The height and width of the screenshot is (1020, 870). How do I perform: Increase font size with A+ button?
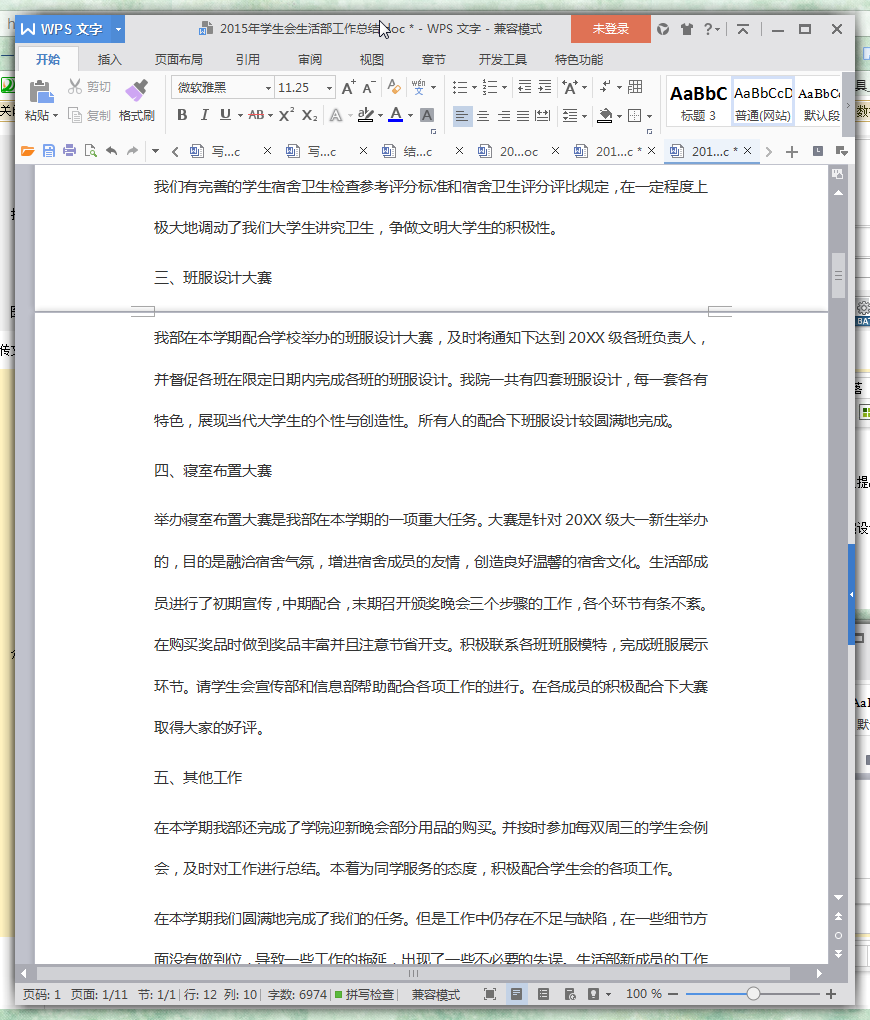coord(349,87)
